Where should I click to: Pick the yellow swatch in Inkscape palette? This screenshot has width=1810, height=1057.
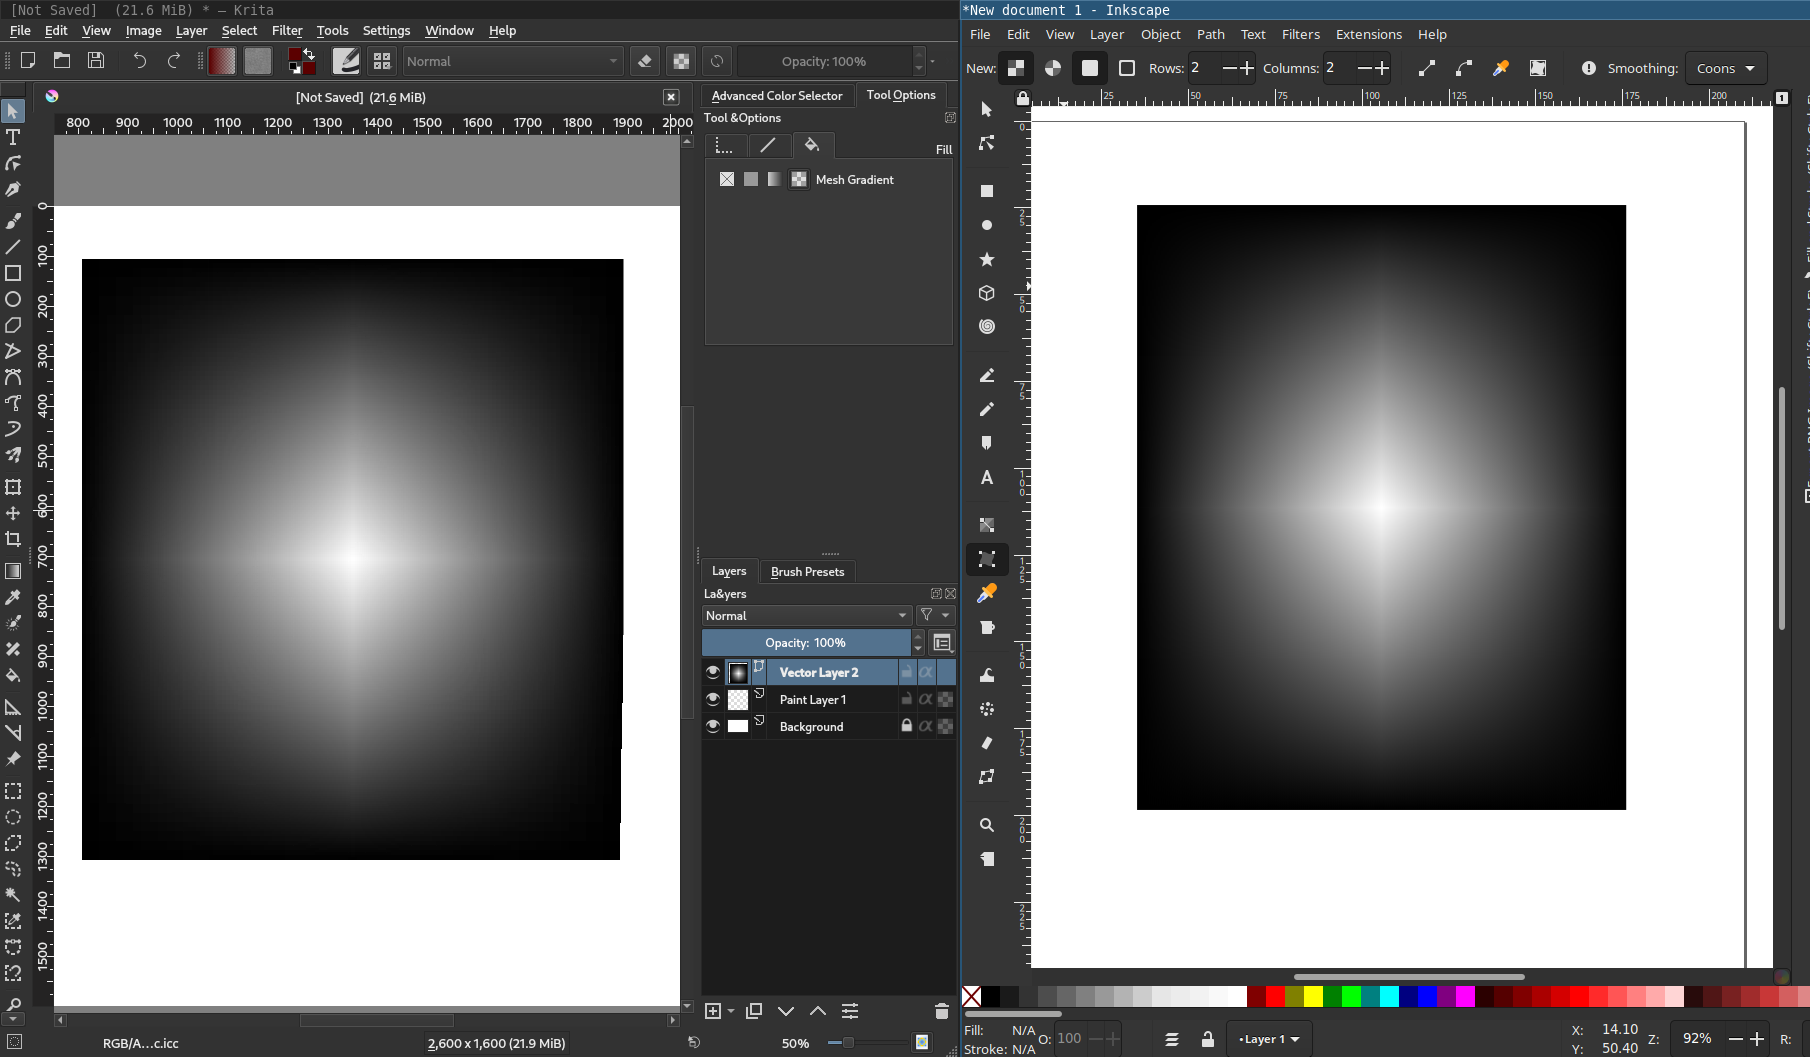[1313, 996]
